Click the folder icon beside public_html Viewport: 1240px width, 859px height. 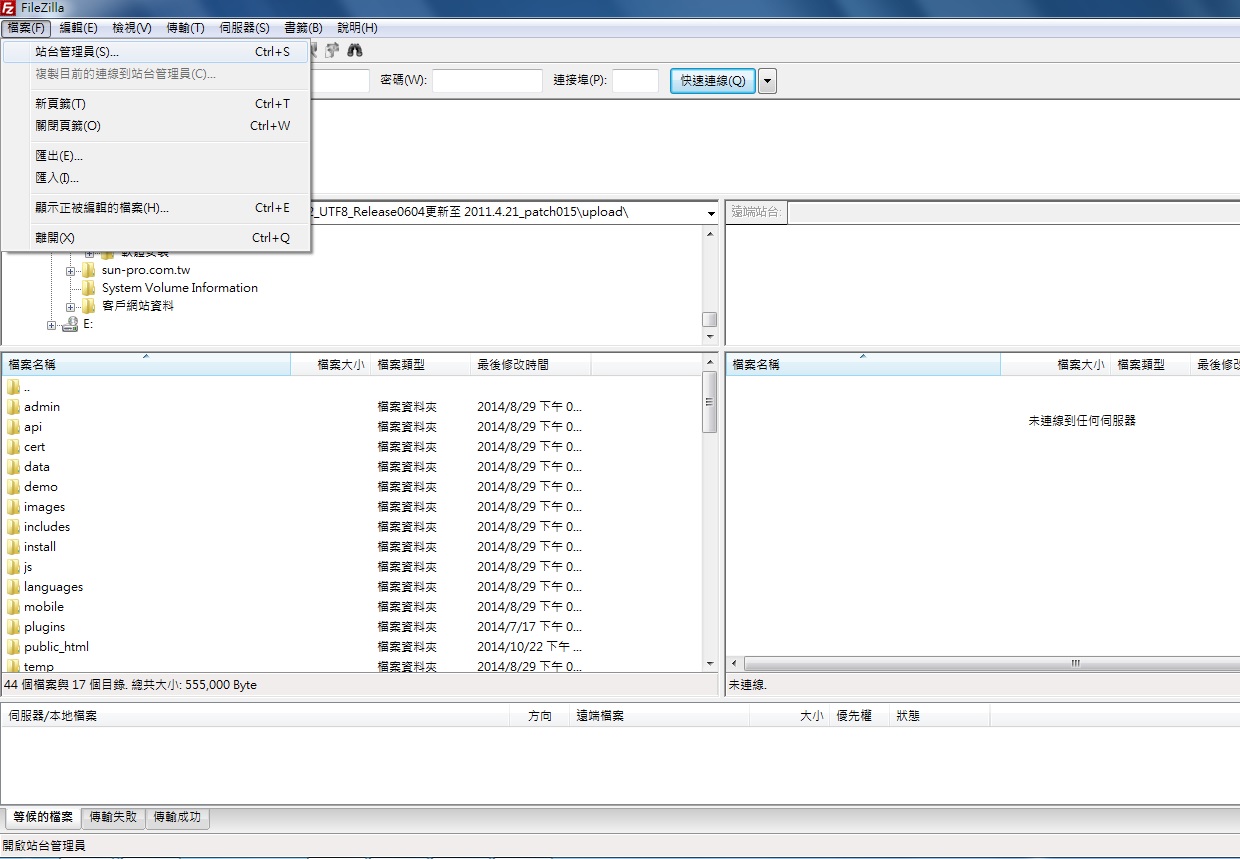point(13,647)
